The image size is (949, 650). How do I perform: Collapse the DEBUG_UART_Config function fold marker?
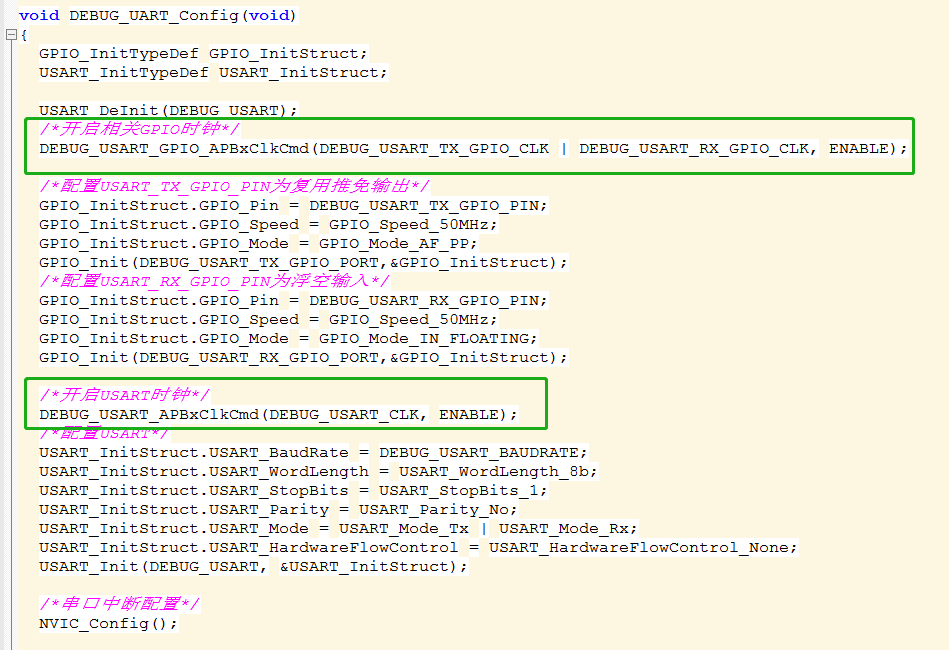[x=11, y=35]
